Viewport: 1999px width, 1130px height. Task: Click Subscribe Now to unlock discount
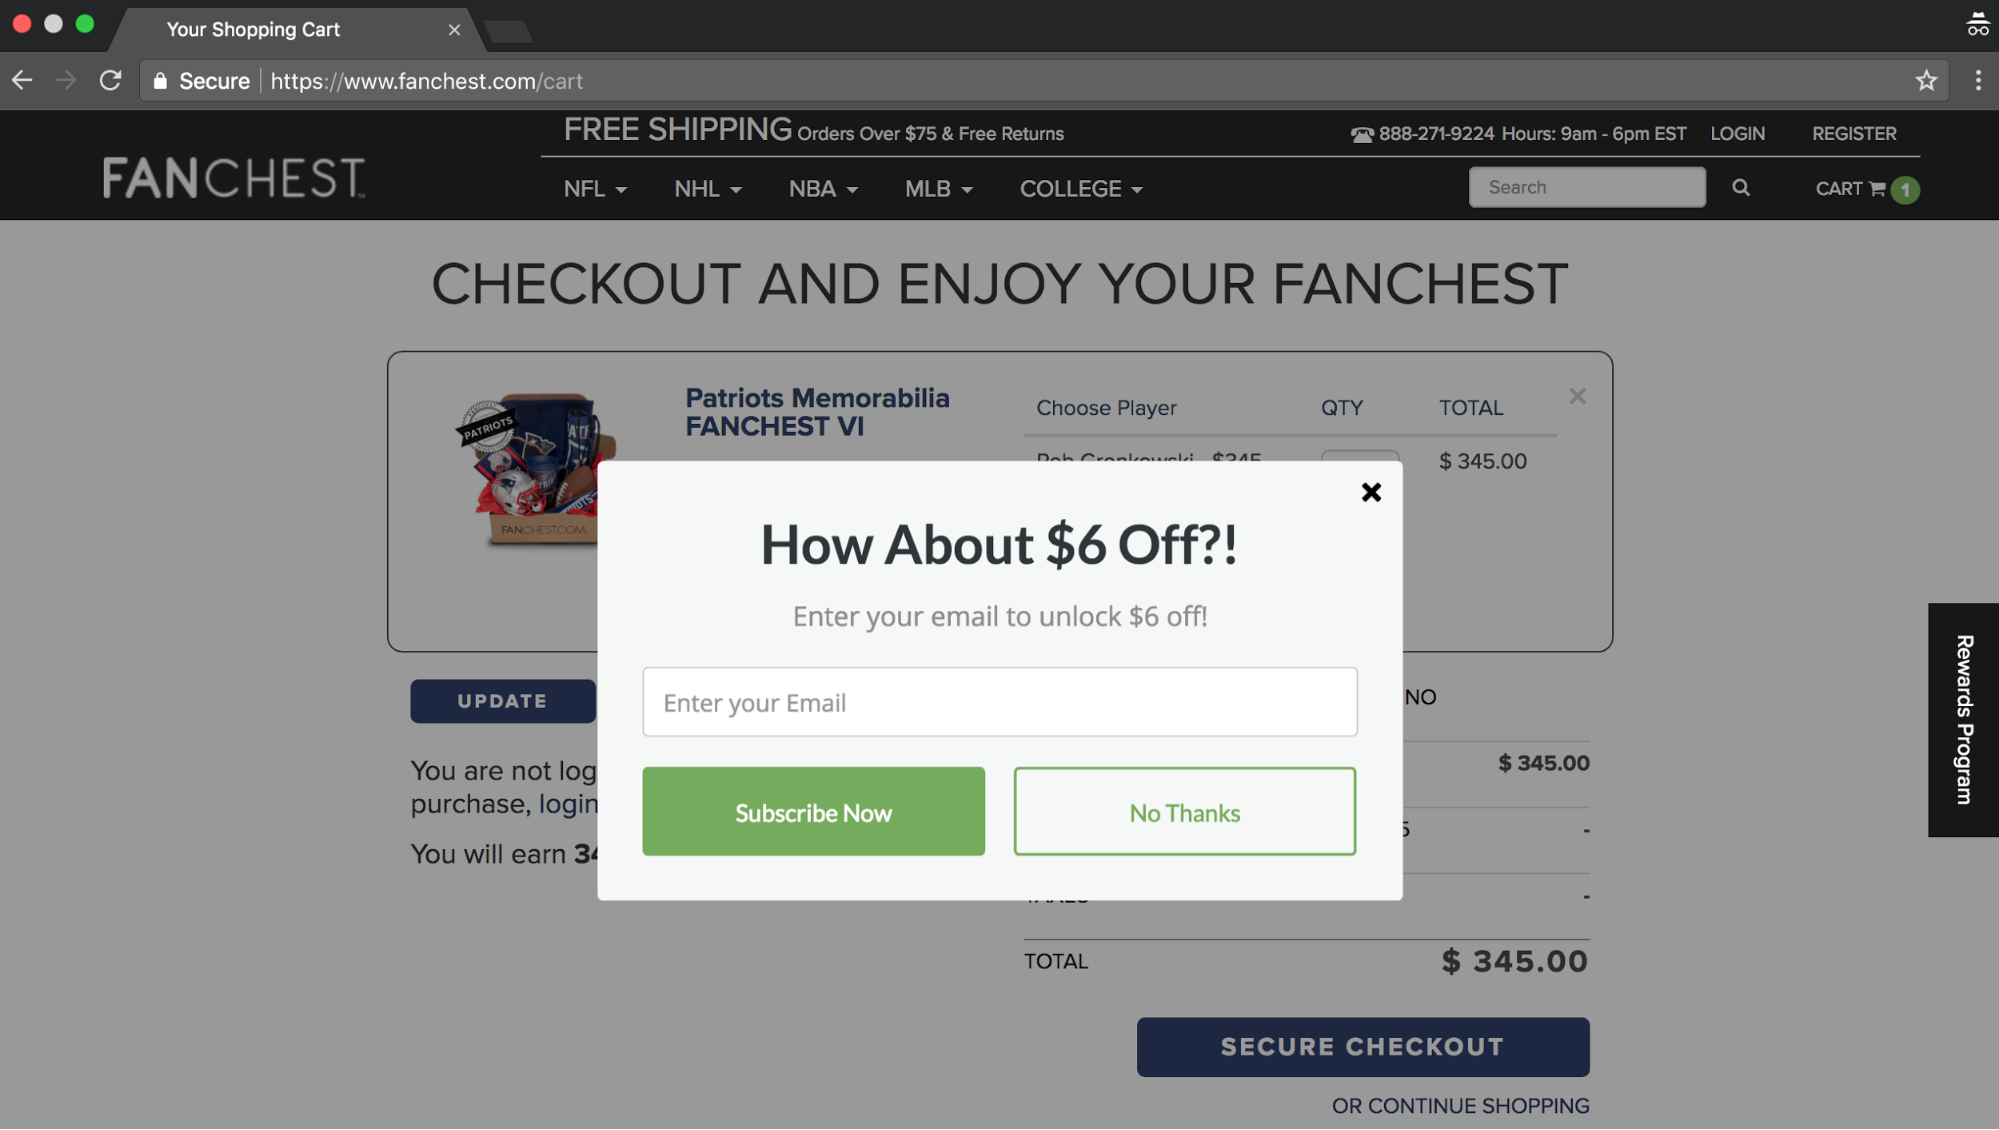[x=811, y=810]
